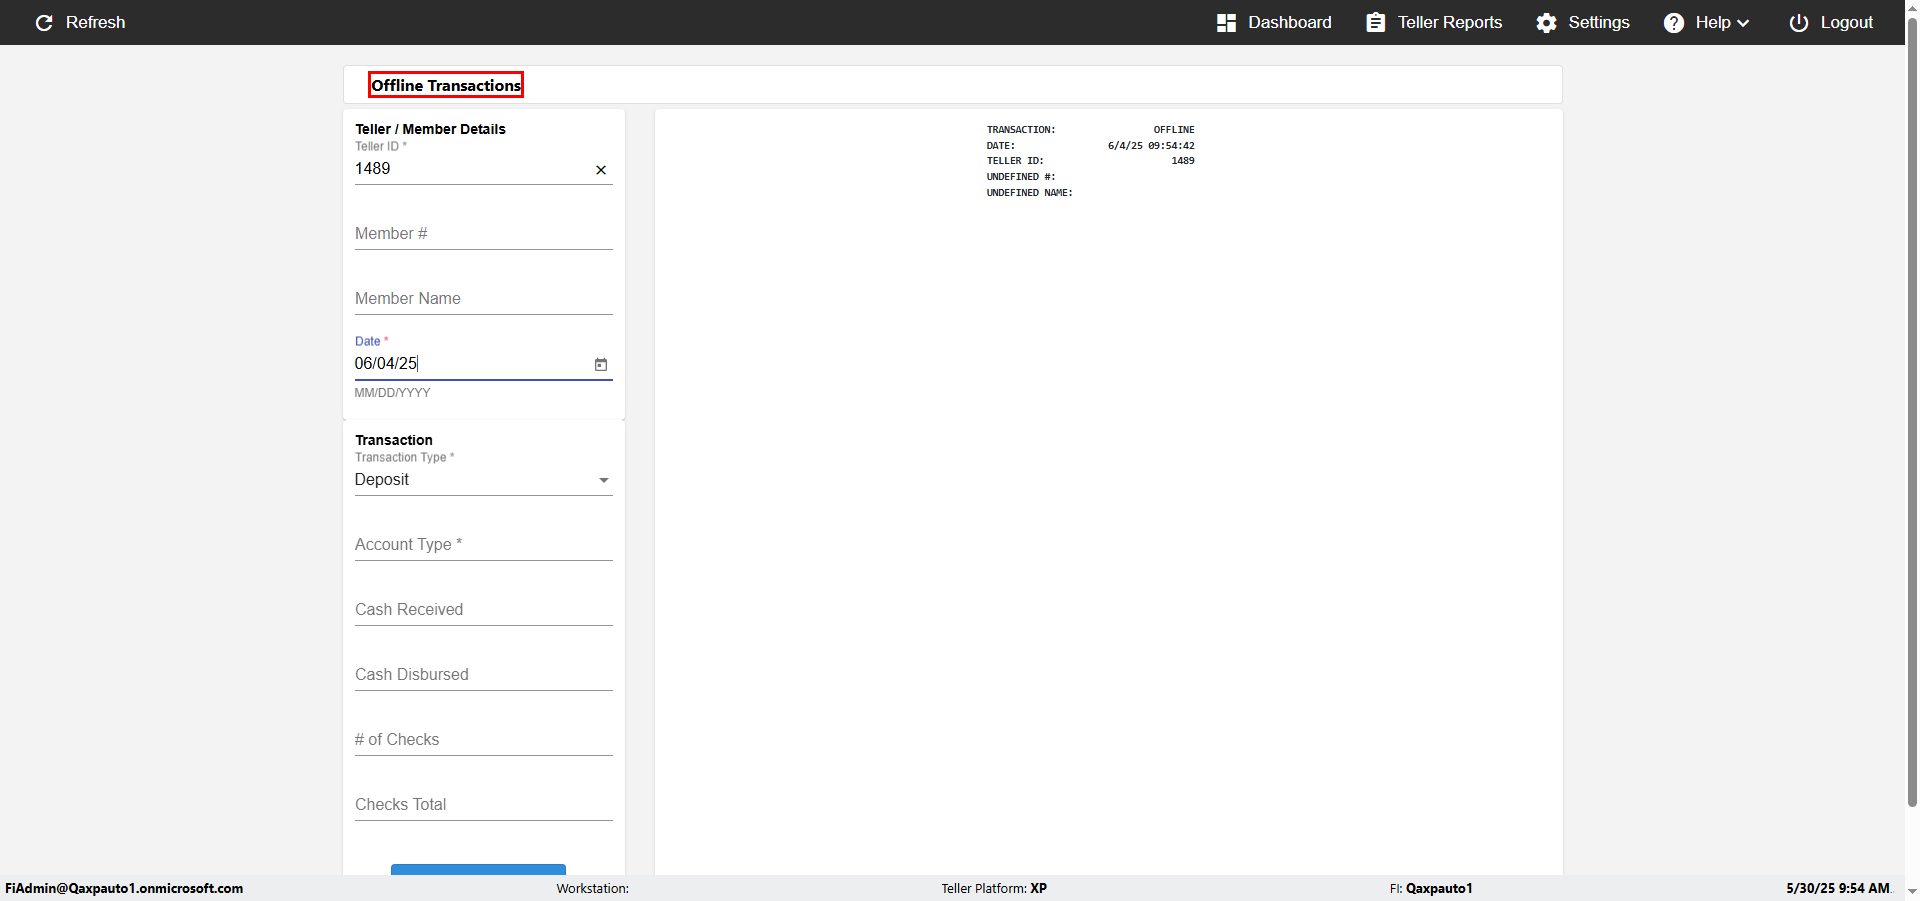Open the Teller Reports menu item
The width and height of the screenshot is (1920, 901).
pos(1434,22)
